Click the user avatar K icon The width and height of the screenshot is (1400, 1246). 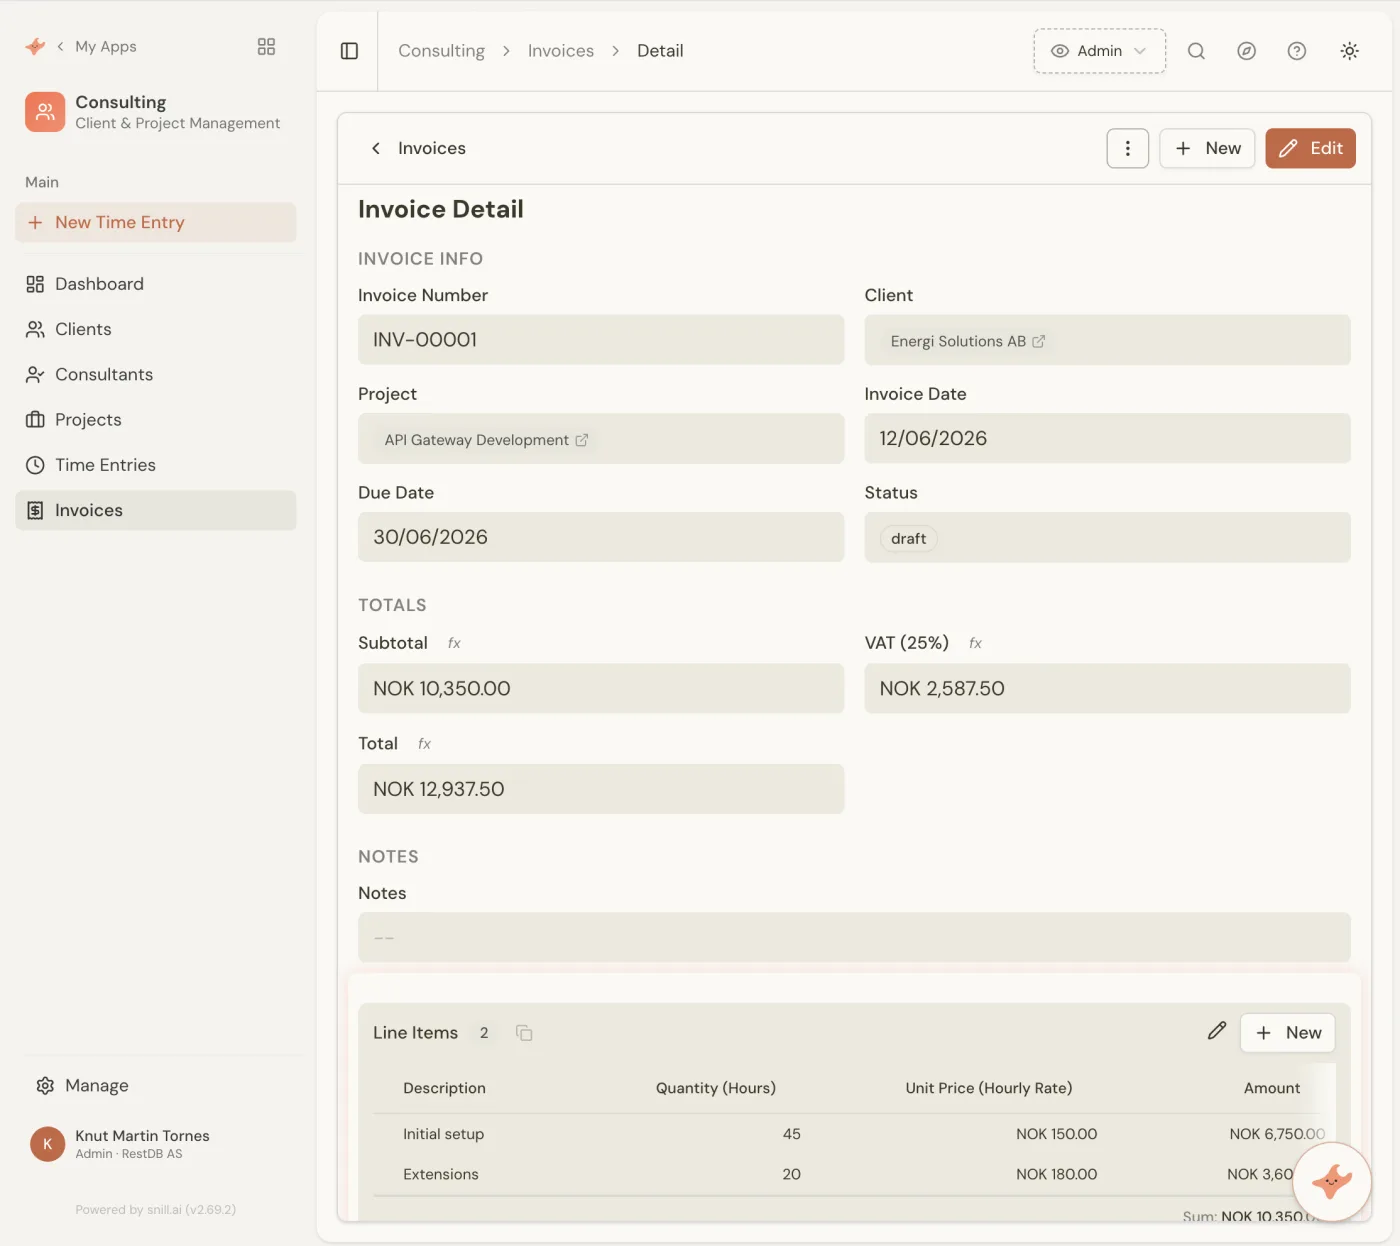pyautogui.click(x=47, y=1144)
